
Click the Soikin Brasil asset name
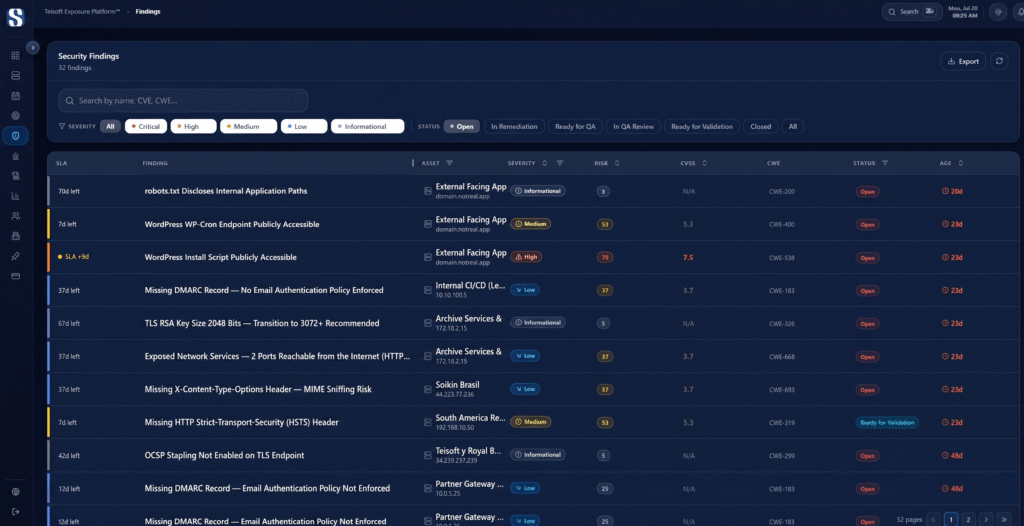pyautogui.click(x=457, y=385)
